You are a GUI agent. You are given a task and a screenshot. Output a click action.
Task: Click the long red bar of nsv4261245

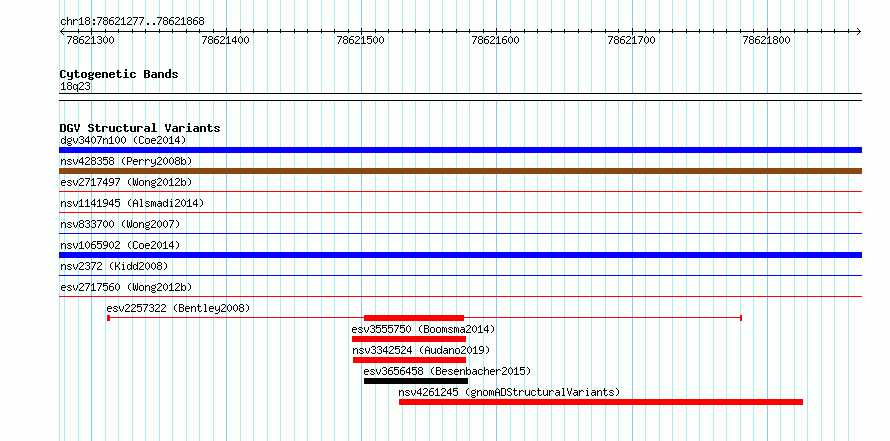(x=601, y=402)
